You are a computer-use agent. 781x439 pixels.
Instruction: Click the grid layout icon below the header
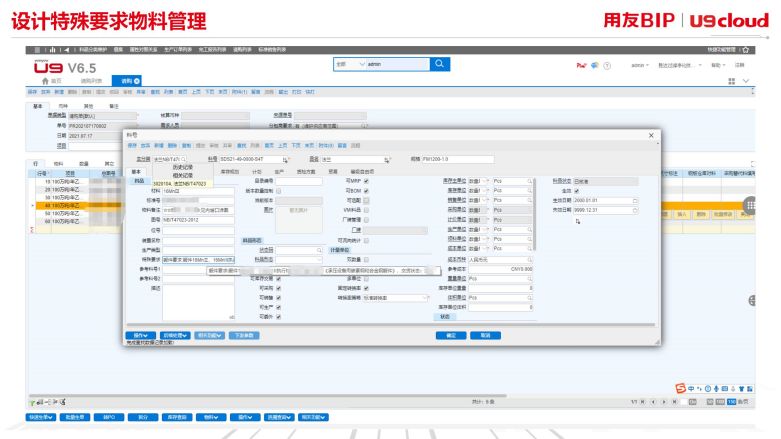pyautogui.click(x=732, y=81)
